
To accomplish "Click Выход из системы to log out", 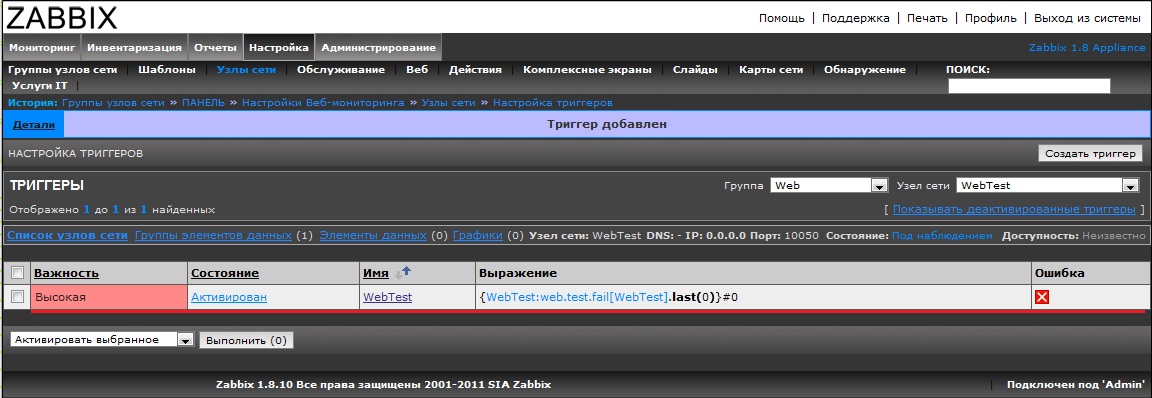I will click(1087, 18).
